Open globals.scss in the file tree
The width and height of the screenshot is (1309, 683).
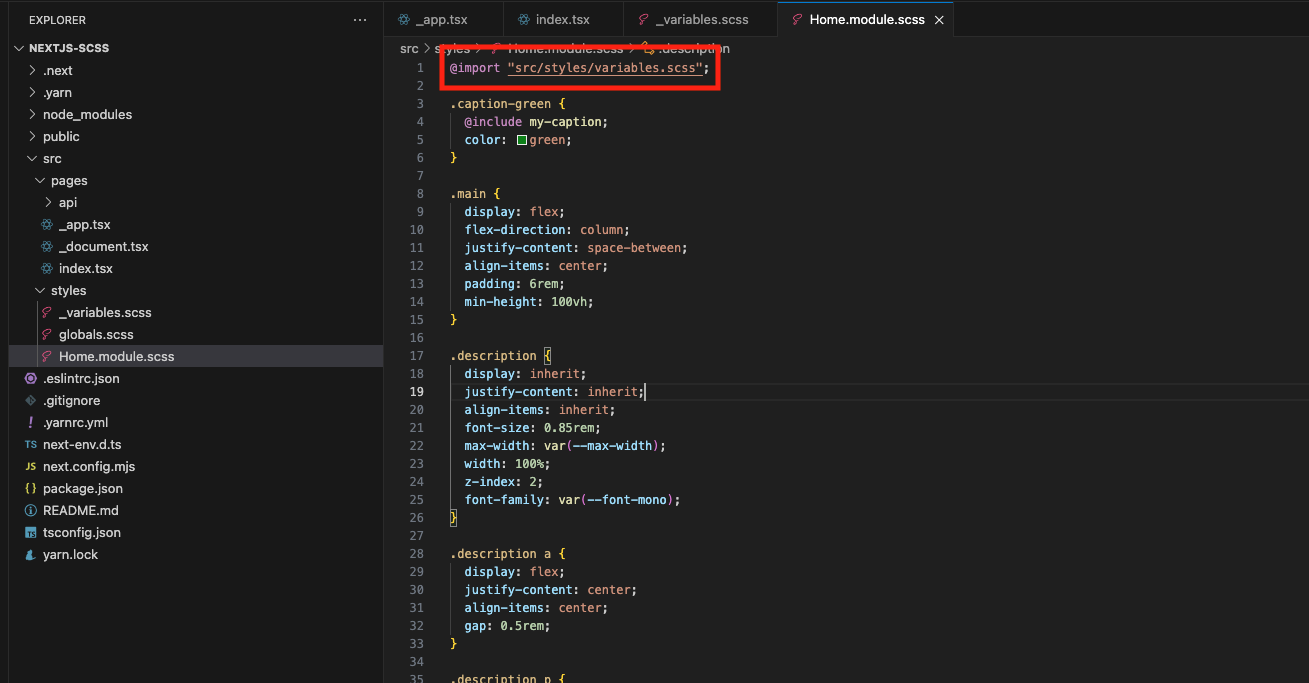tap(96, 335)
